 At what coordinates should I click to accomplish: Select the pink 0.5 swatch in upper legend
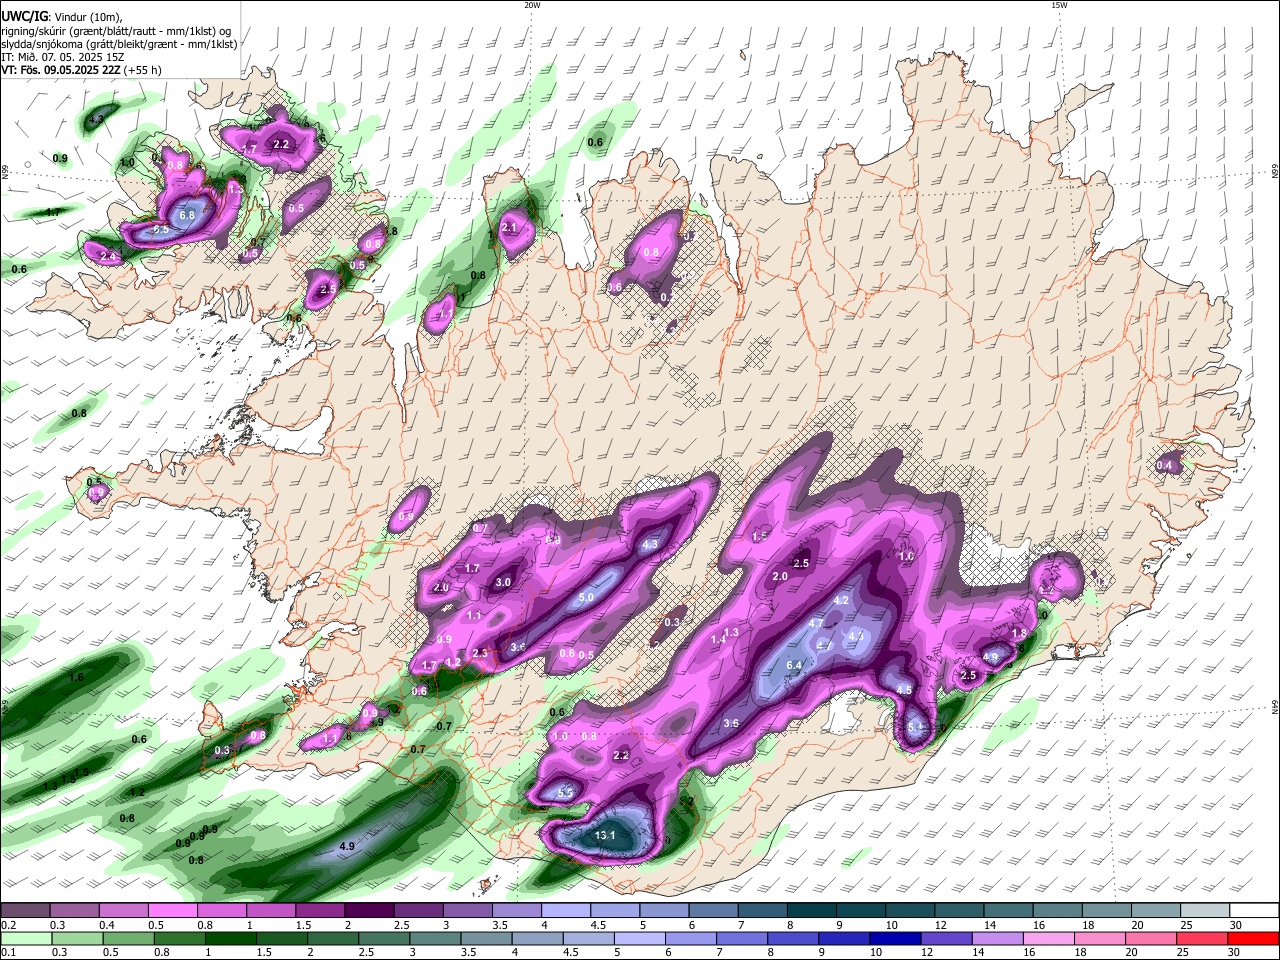click(x=172, y=910)
